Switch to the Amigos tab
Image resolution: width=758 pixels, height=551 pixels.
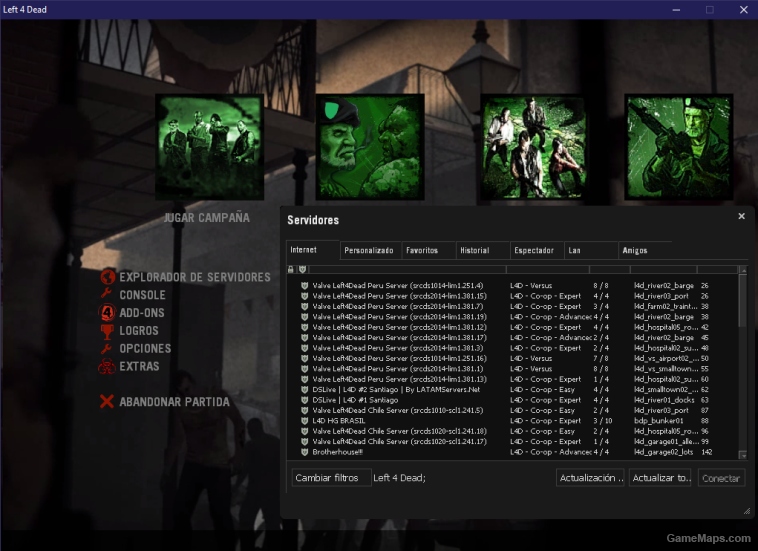[645, 250]
